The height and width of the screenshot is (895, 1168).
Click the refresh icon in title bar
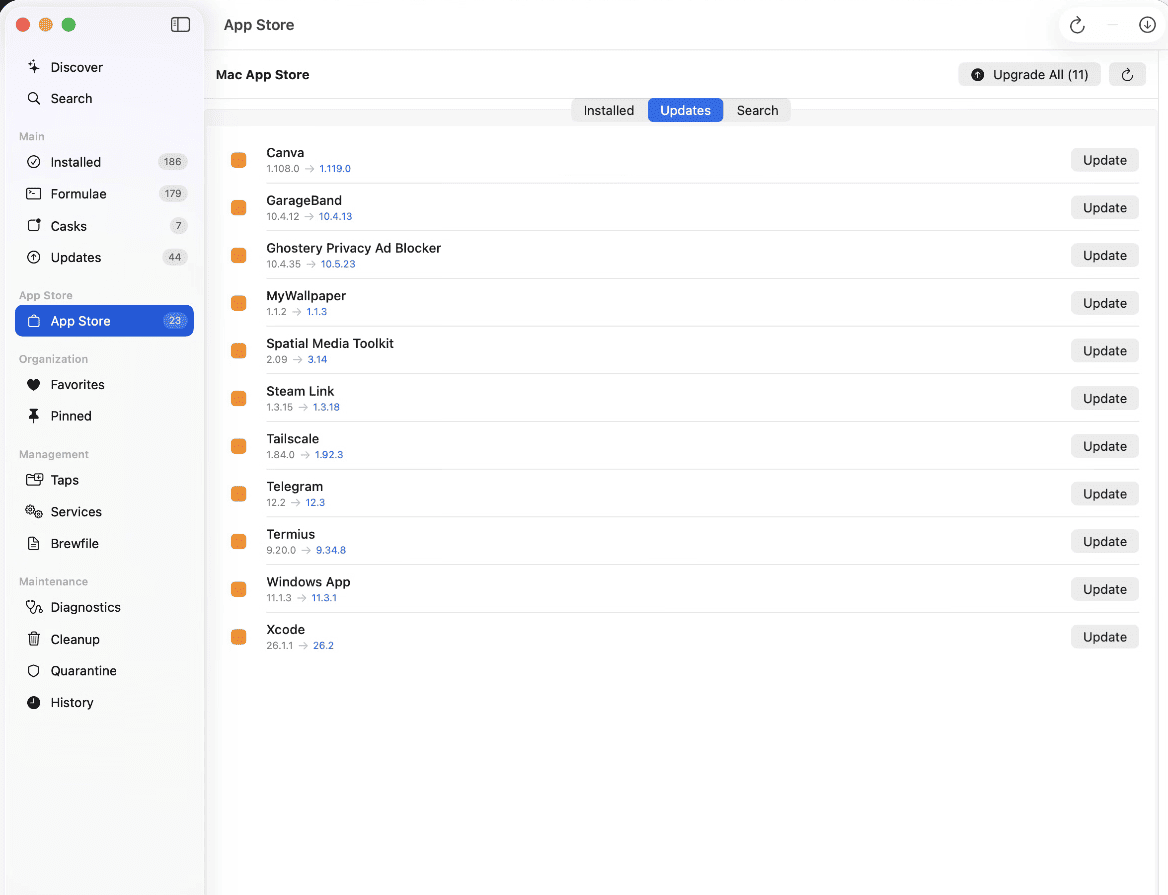1077,25
